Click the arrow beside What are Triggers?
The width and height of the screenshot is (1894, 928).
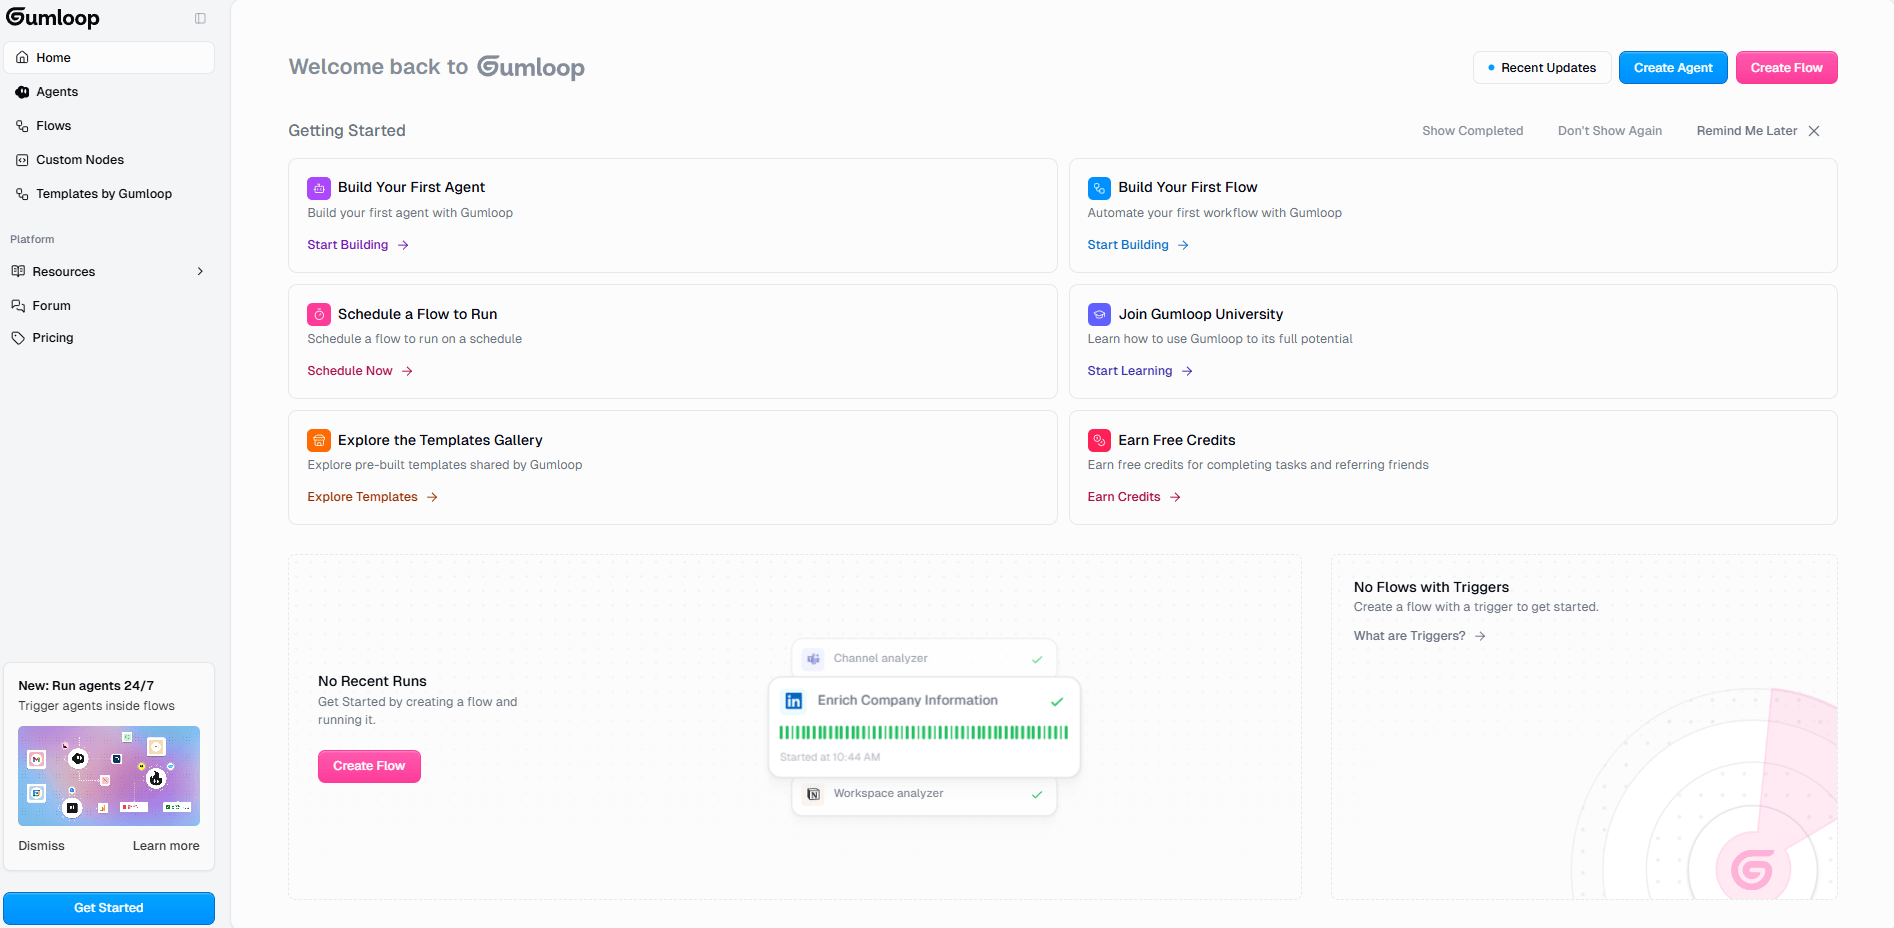1480,636
